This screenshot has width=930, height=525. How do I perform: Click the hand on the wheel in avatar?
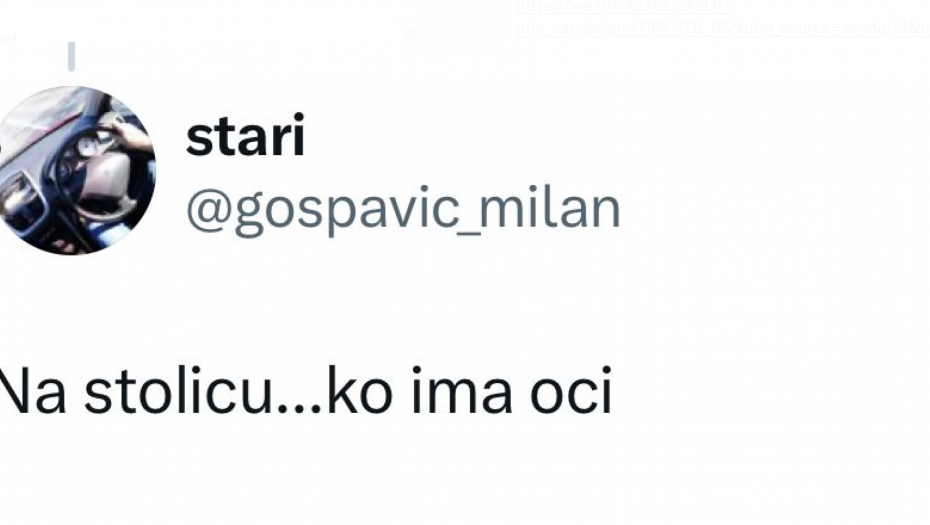pyautogui.click(x=123, y=132)
